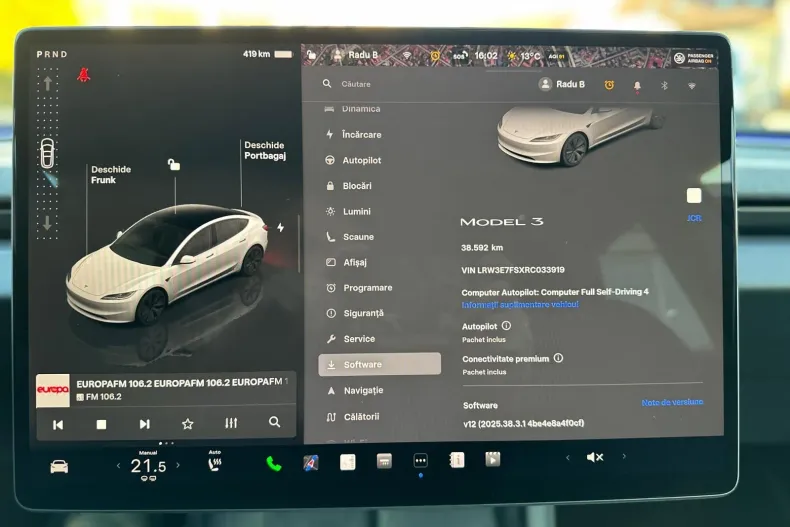Tap the 419 km range battery indicator
This screenshot has width=790, height=527.
(x=268, y=54)
